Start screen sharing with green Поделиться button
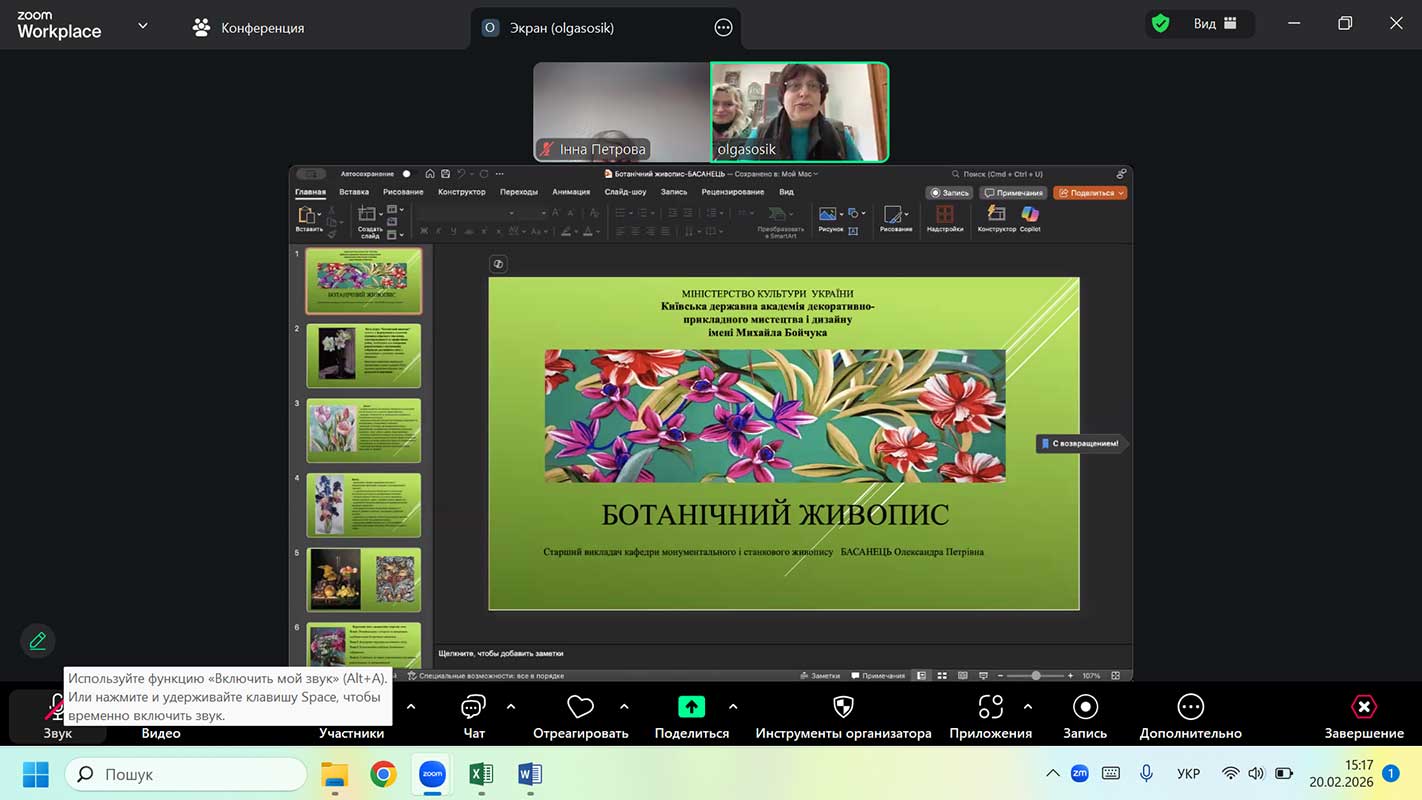The image size is (1422, 800). (x=691, y=708)
